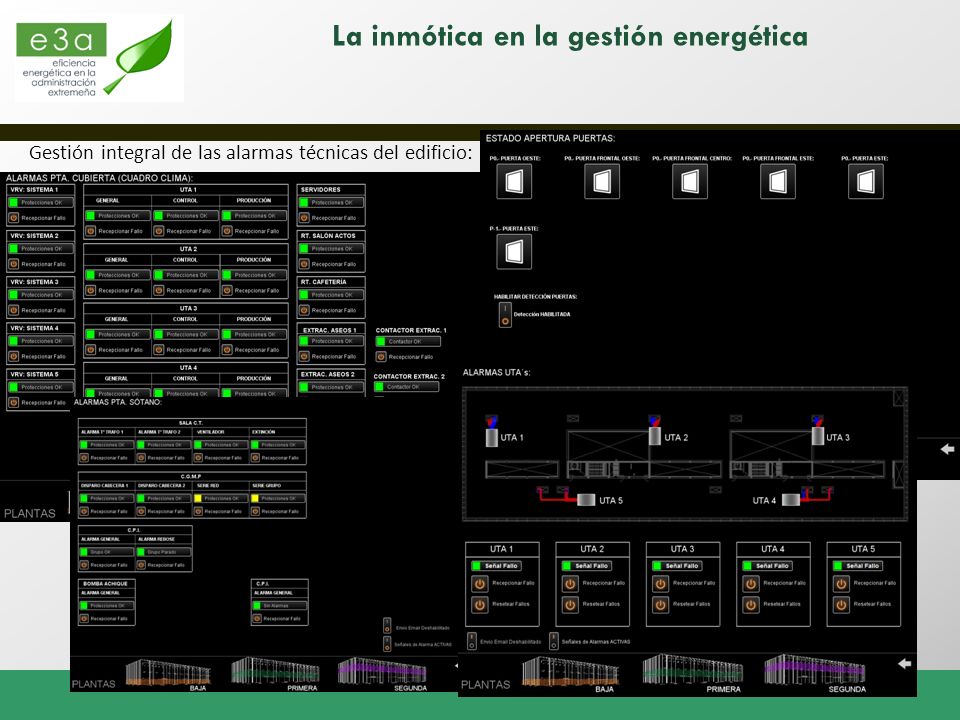Toggle Señales de Alarmas ACTIVAS switch in UTA panel
960x720 pixels.
click(553, 641)
